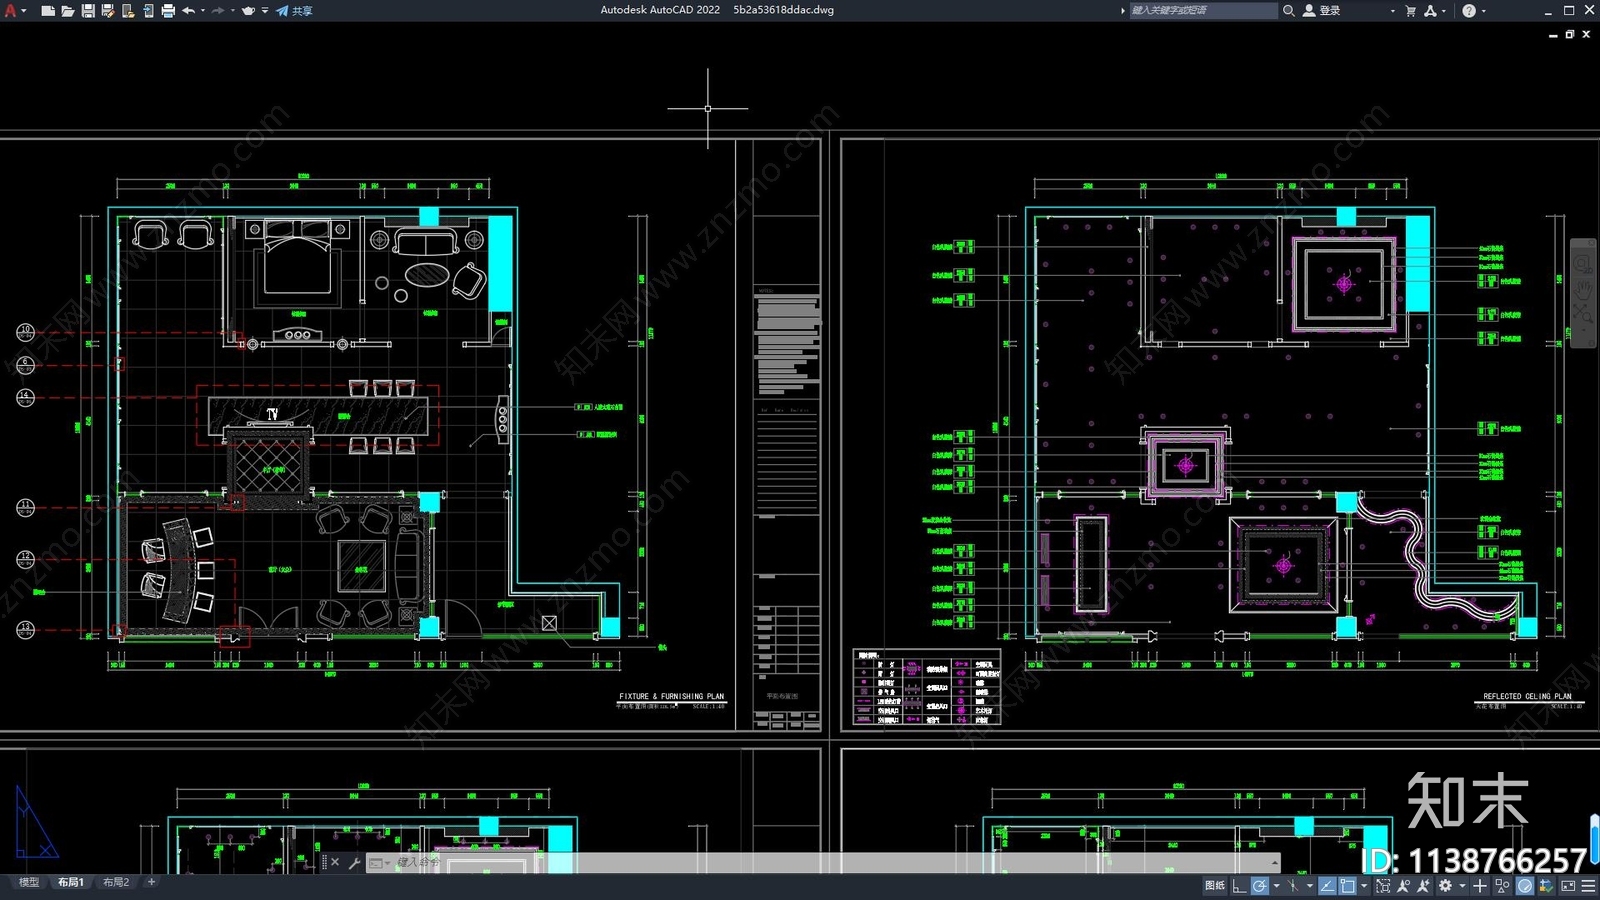The width and height of the screenshot is (1600, 900).
Task: Click the Save As icon
Action: point(108,11)
